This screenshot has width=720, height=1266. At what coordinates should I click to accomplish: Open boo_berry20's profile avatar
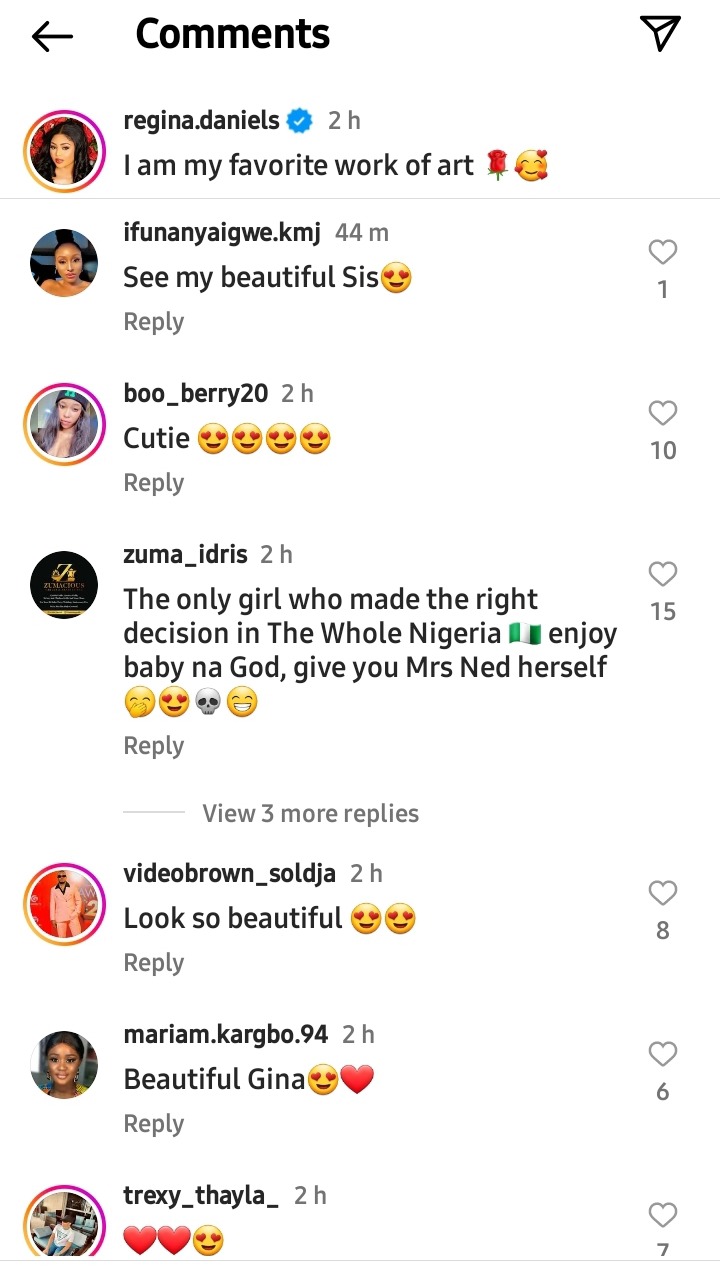[64, 424]
